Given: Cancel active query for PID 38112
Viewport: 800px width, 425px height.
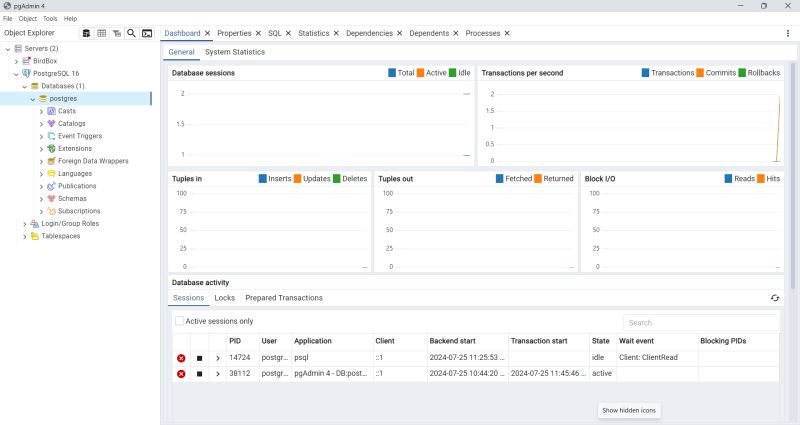Looking at the screenshot, I should coord(199,374).
